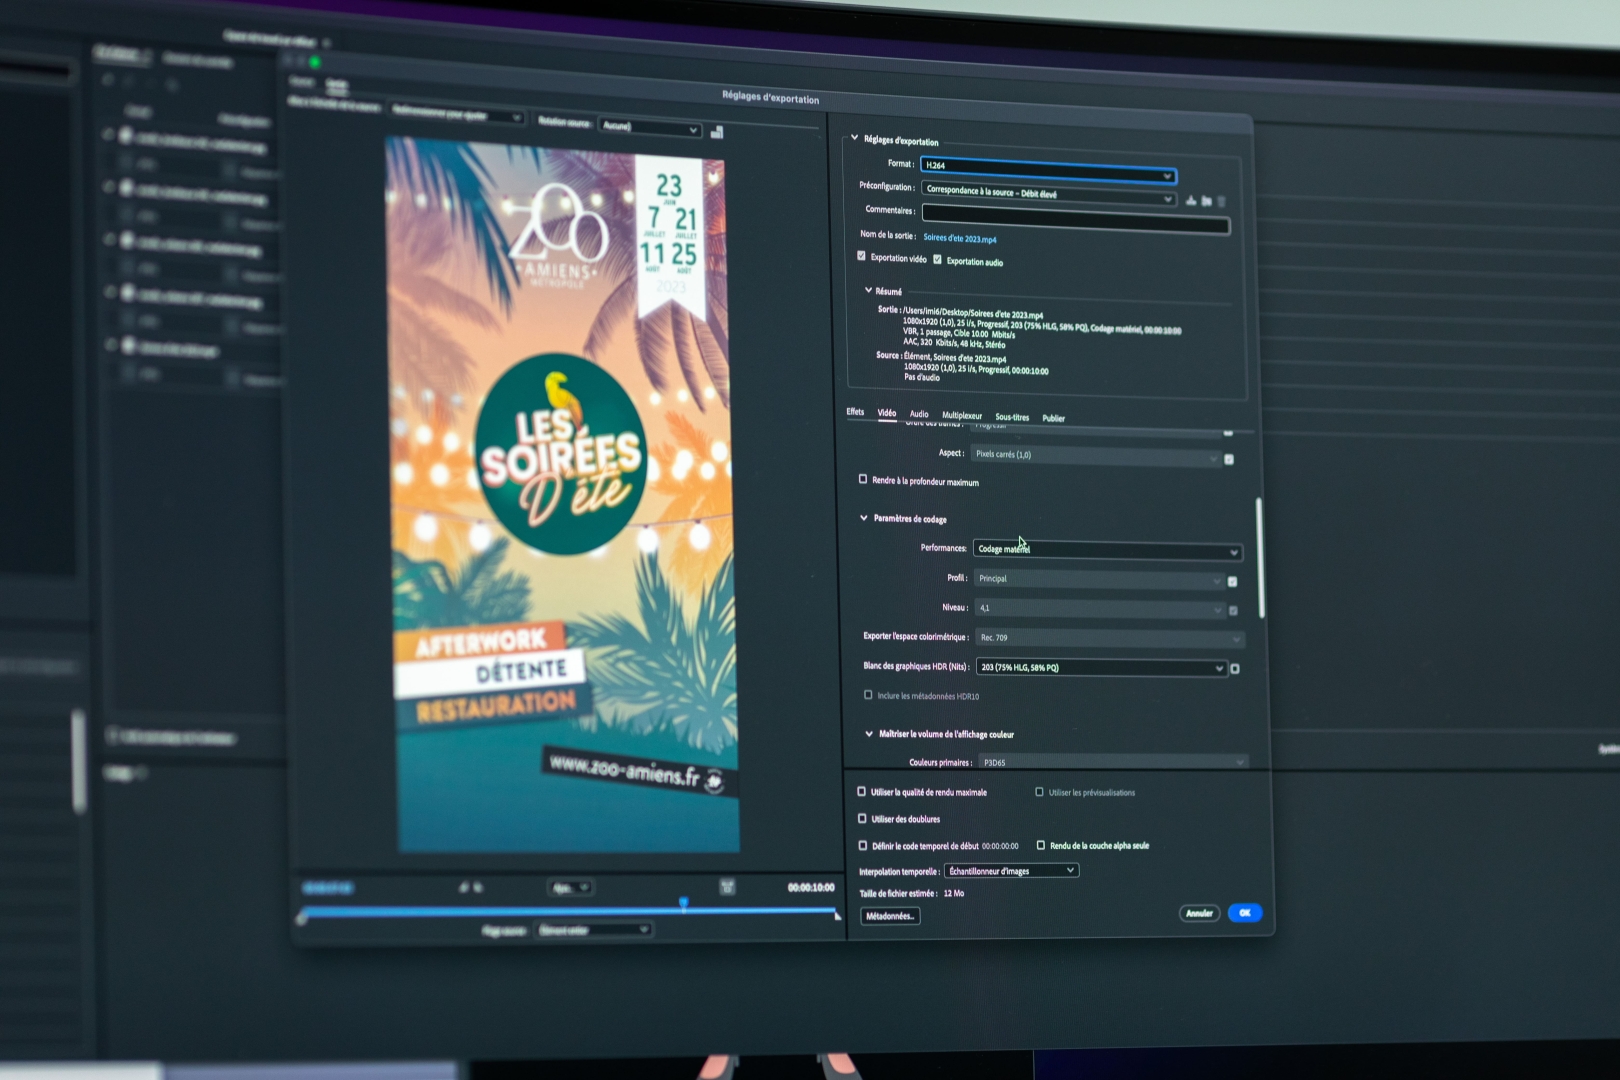Click inside the Commentaires text field

(1075, 217)
